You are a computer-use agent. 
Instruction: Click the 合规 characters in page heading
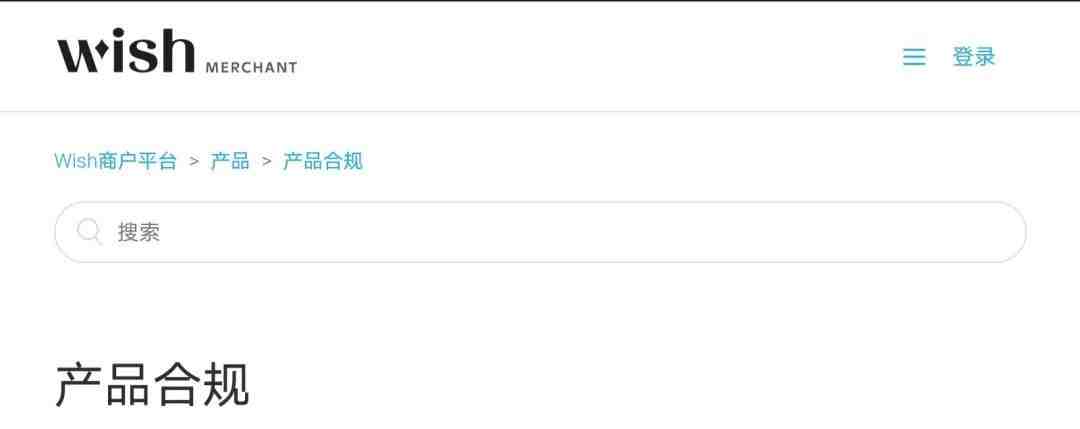(201, 385)
